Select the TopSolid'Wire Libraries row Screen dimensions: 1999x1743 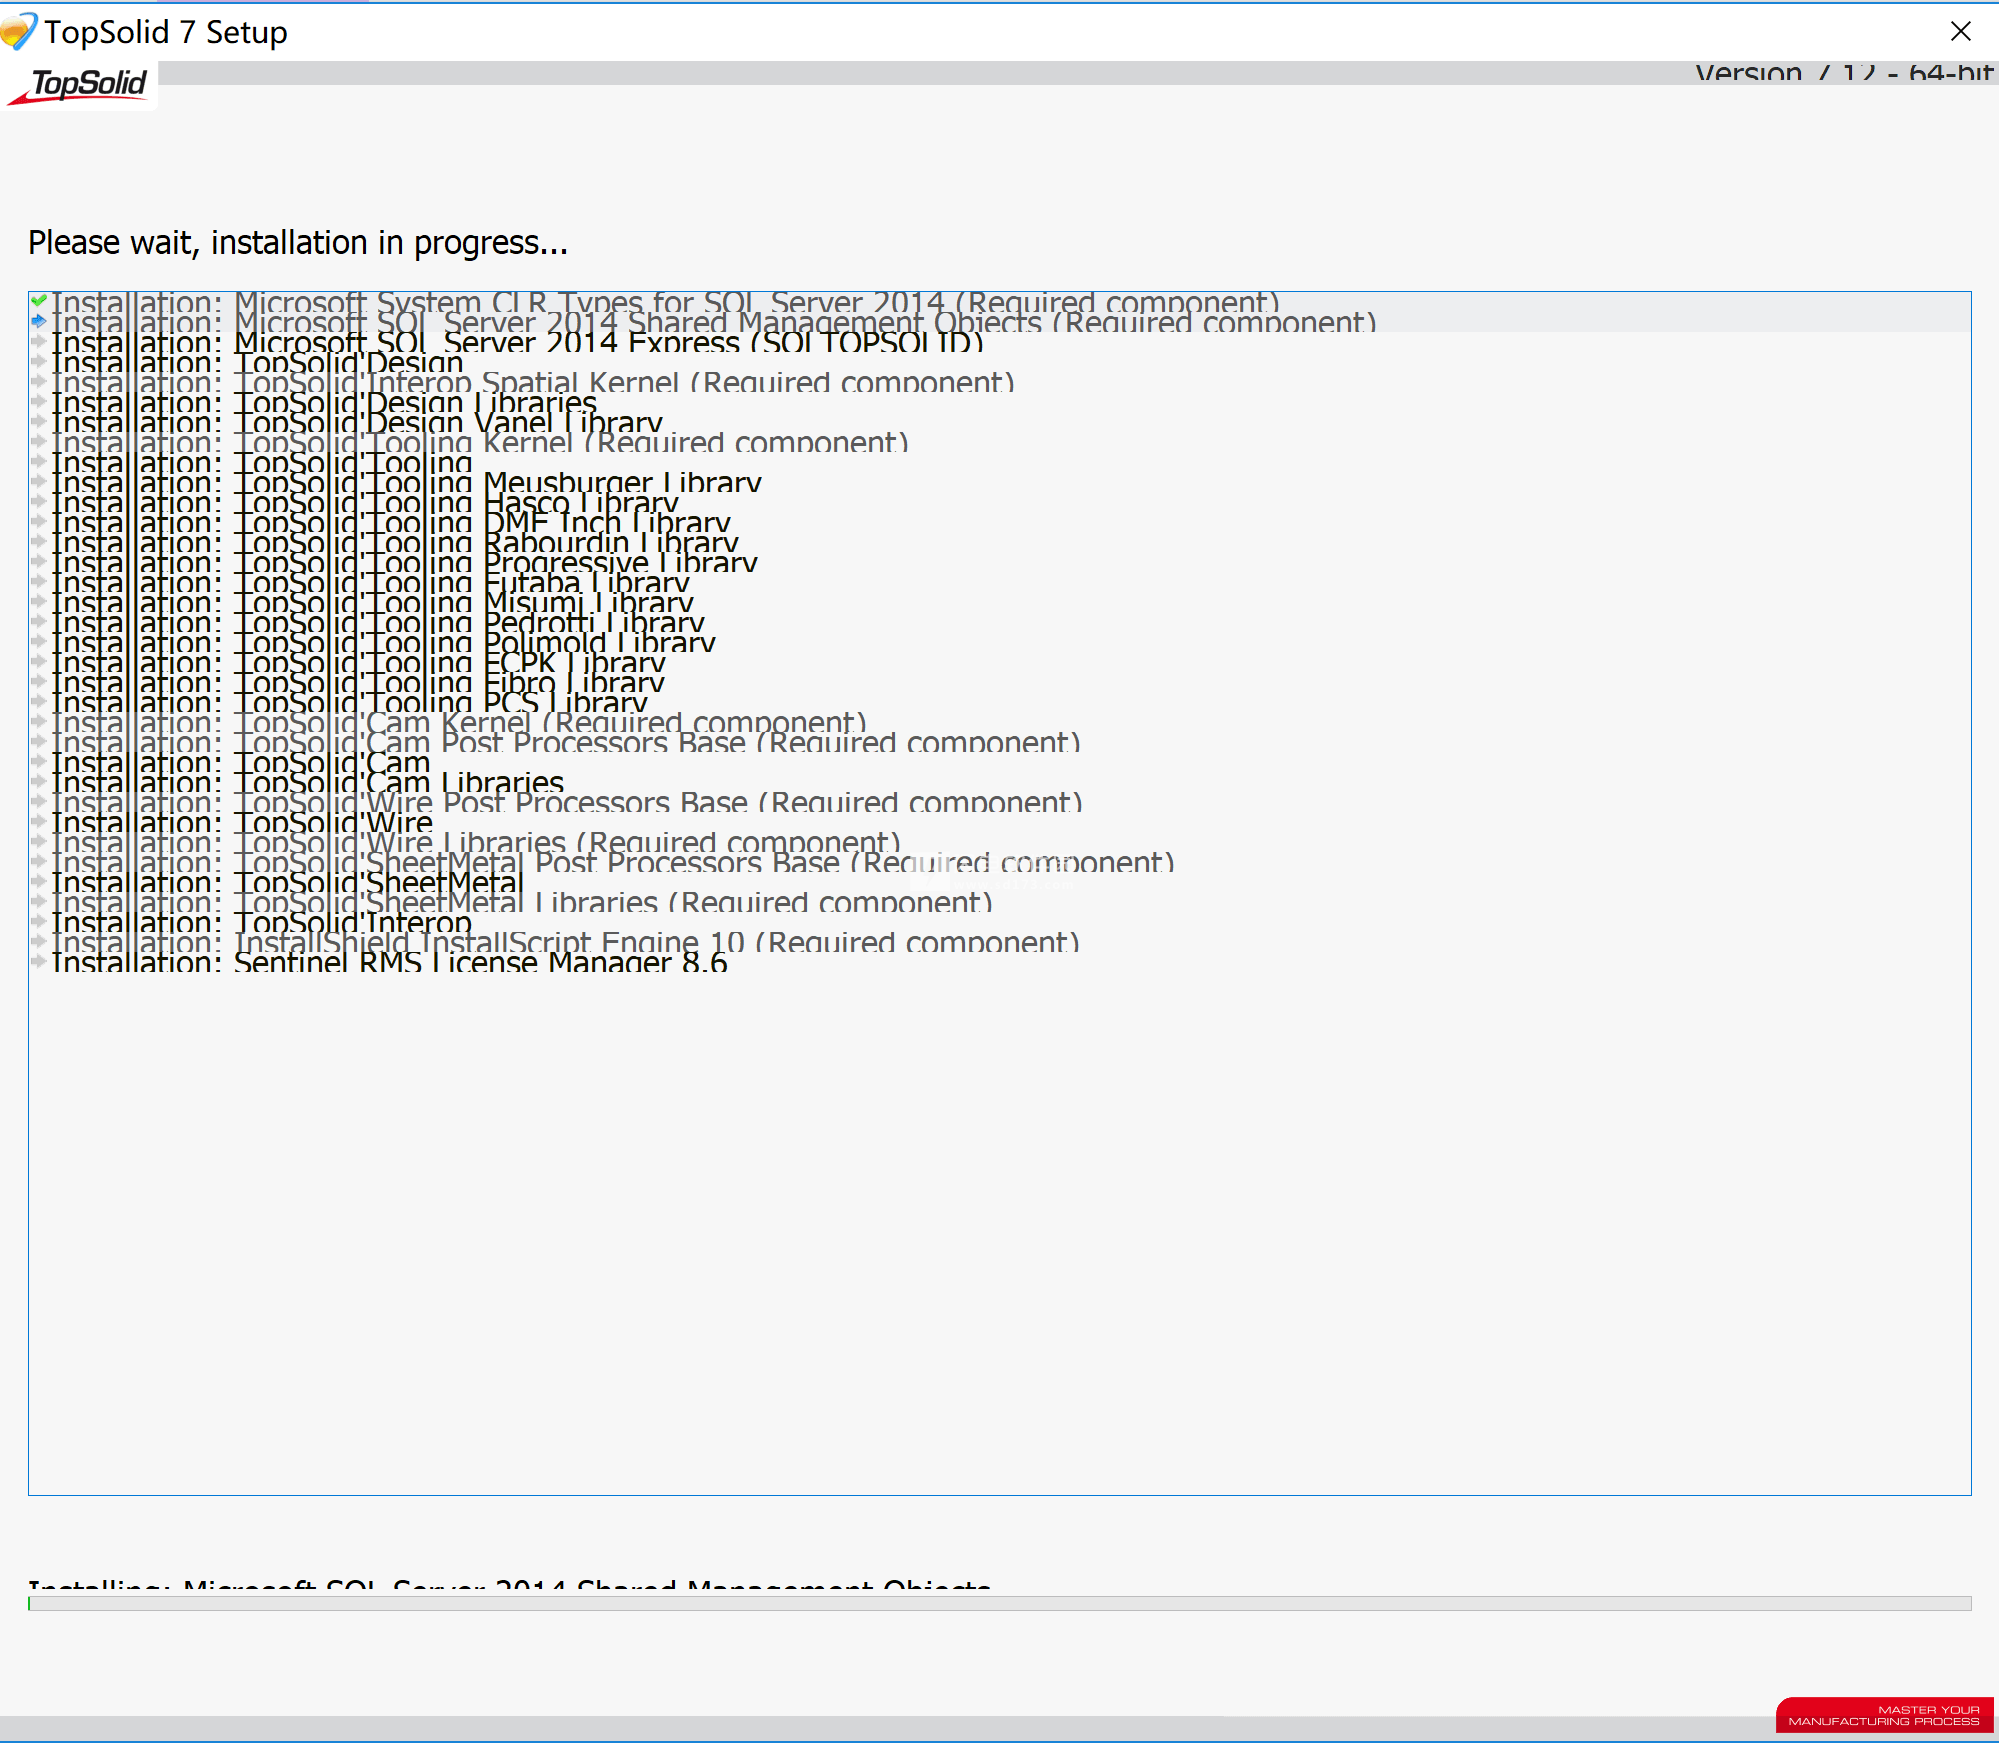tap(1000, 842)
